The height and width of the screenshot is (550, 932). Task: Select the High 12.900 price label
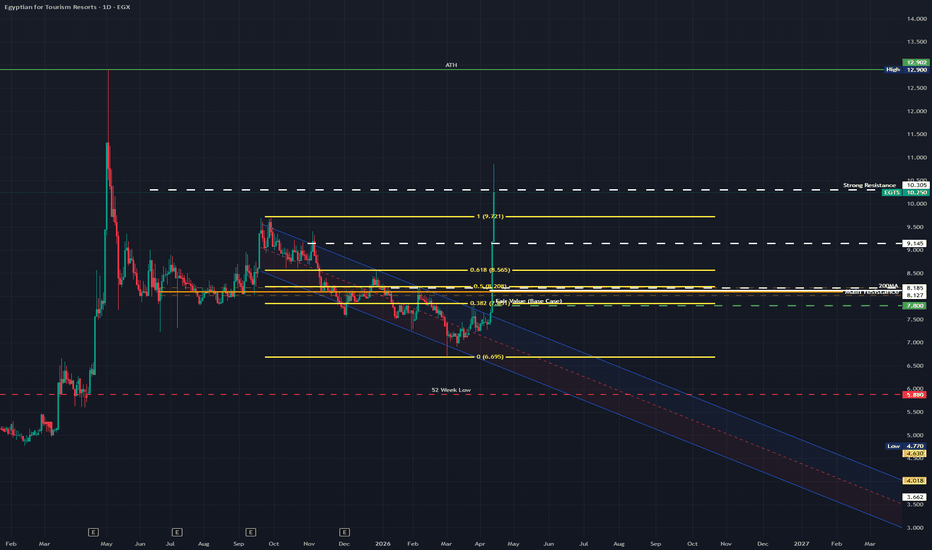tap(907, 70)
